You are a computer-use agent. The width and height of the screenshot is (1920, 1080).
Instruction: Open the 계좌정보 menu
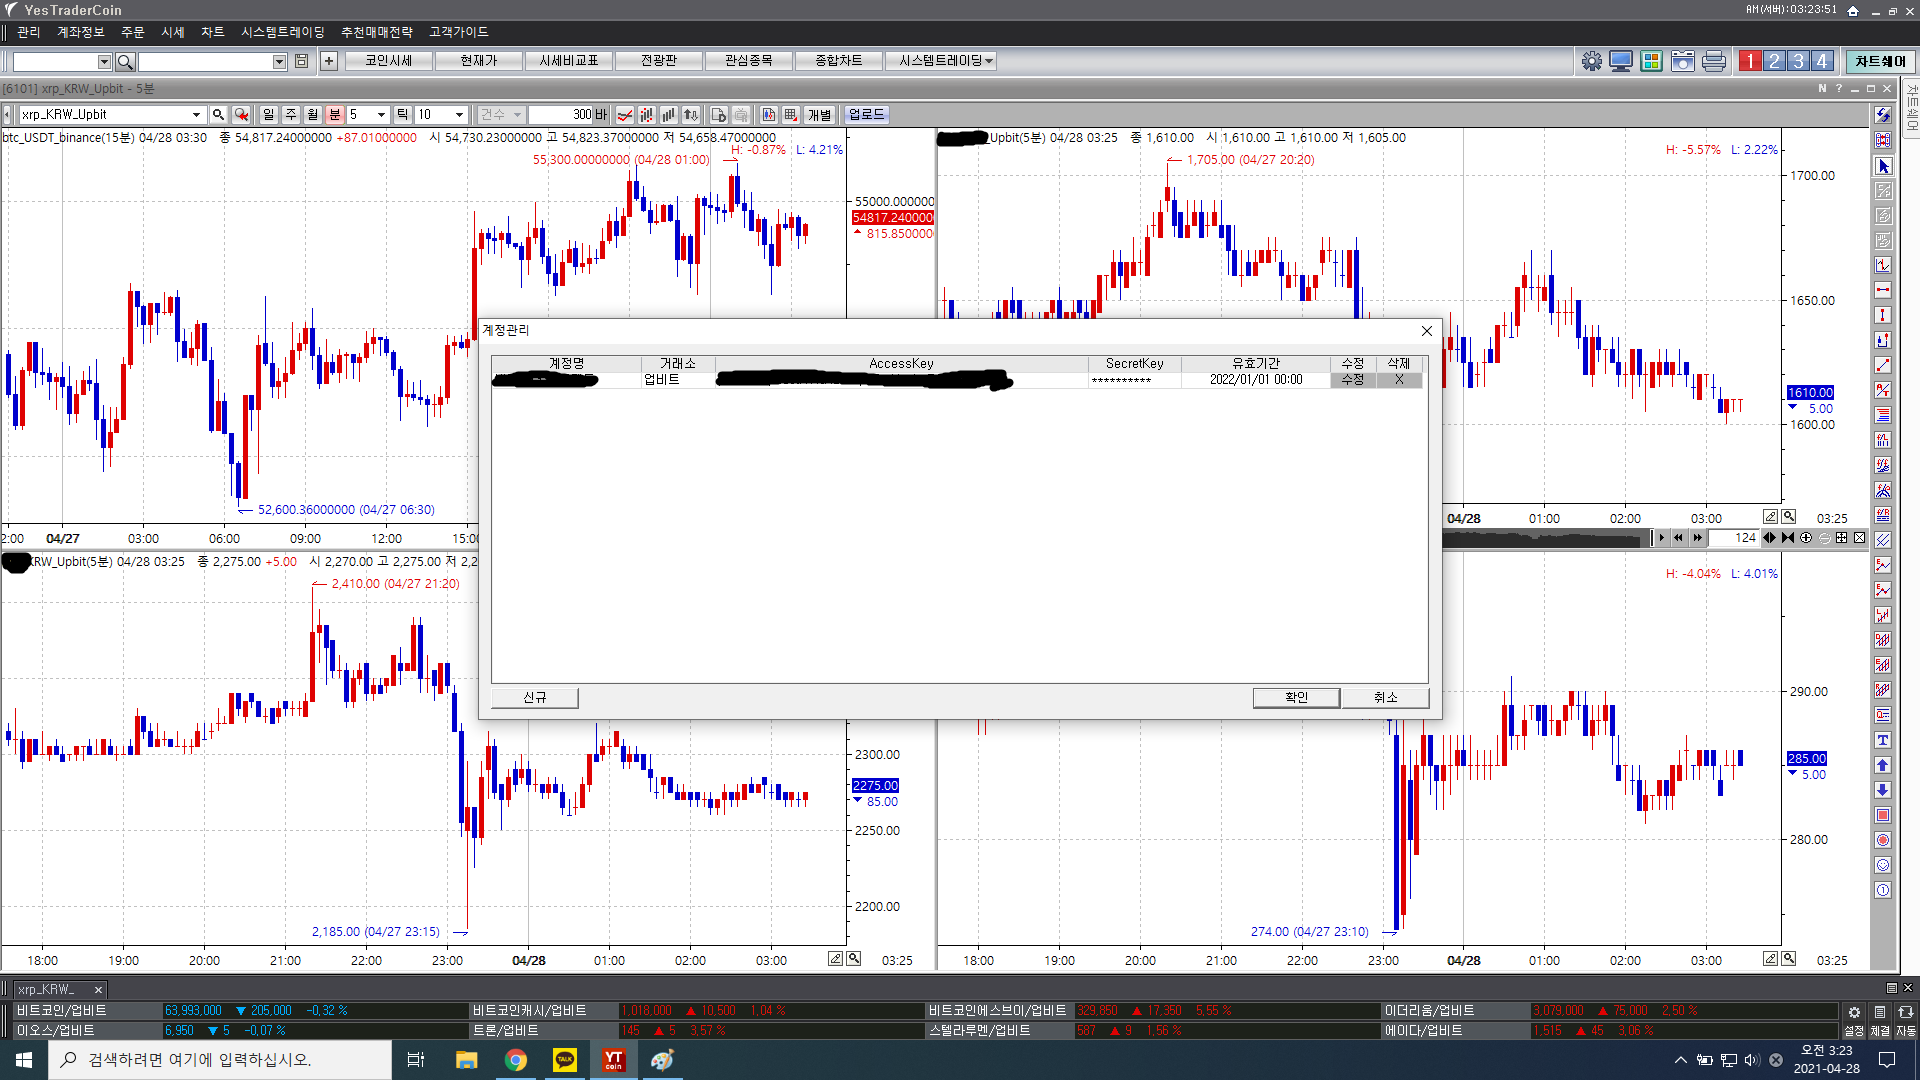coord(80,32)
